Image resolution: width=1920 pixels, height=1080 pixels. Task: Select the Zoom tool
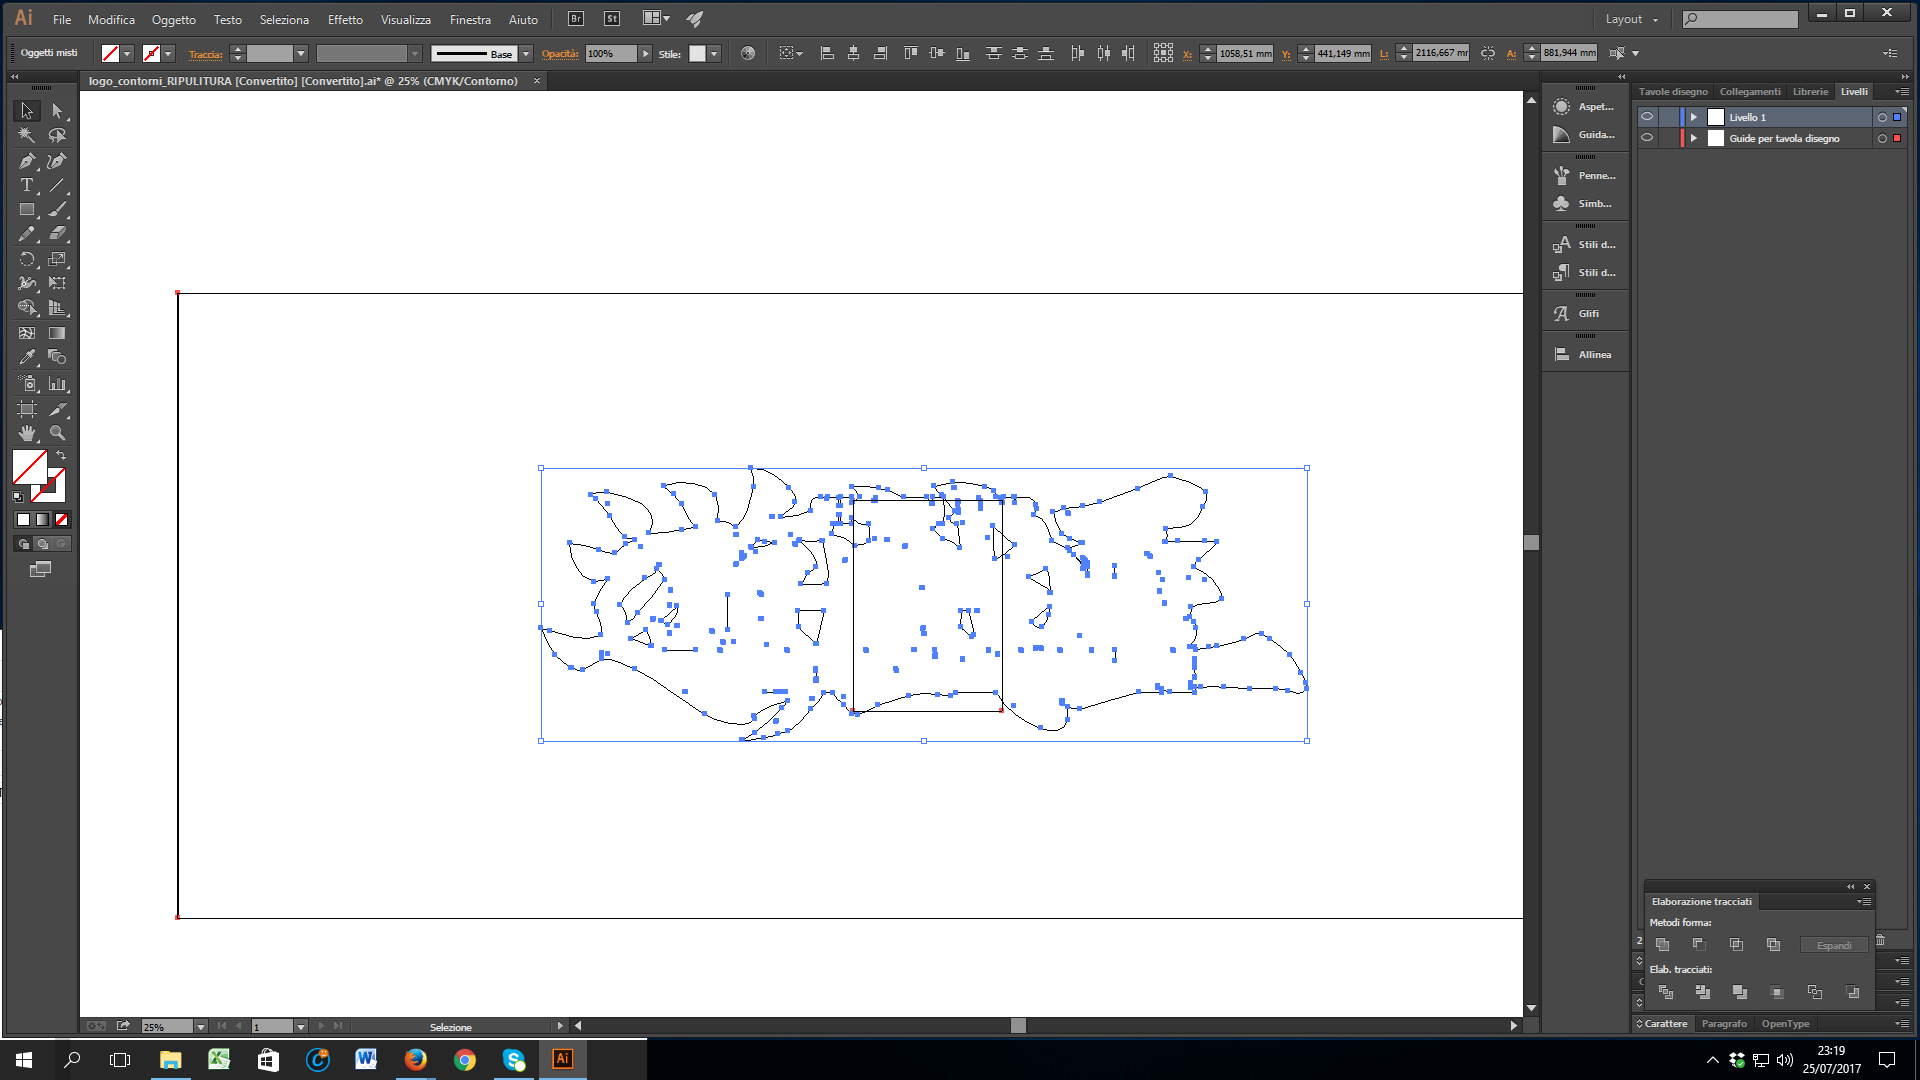58,433
